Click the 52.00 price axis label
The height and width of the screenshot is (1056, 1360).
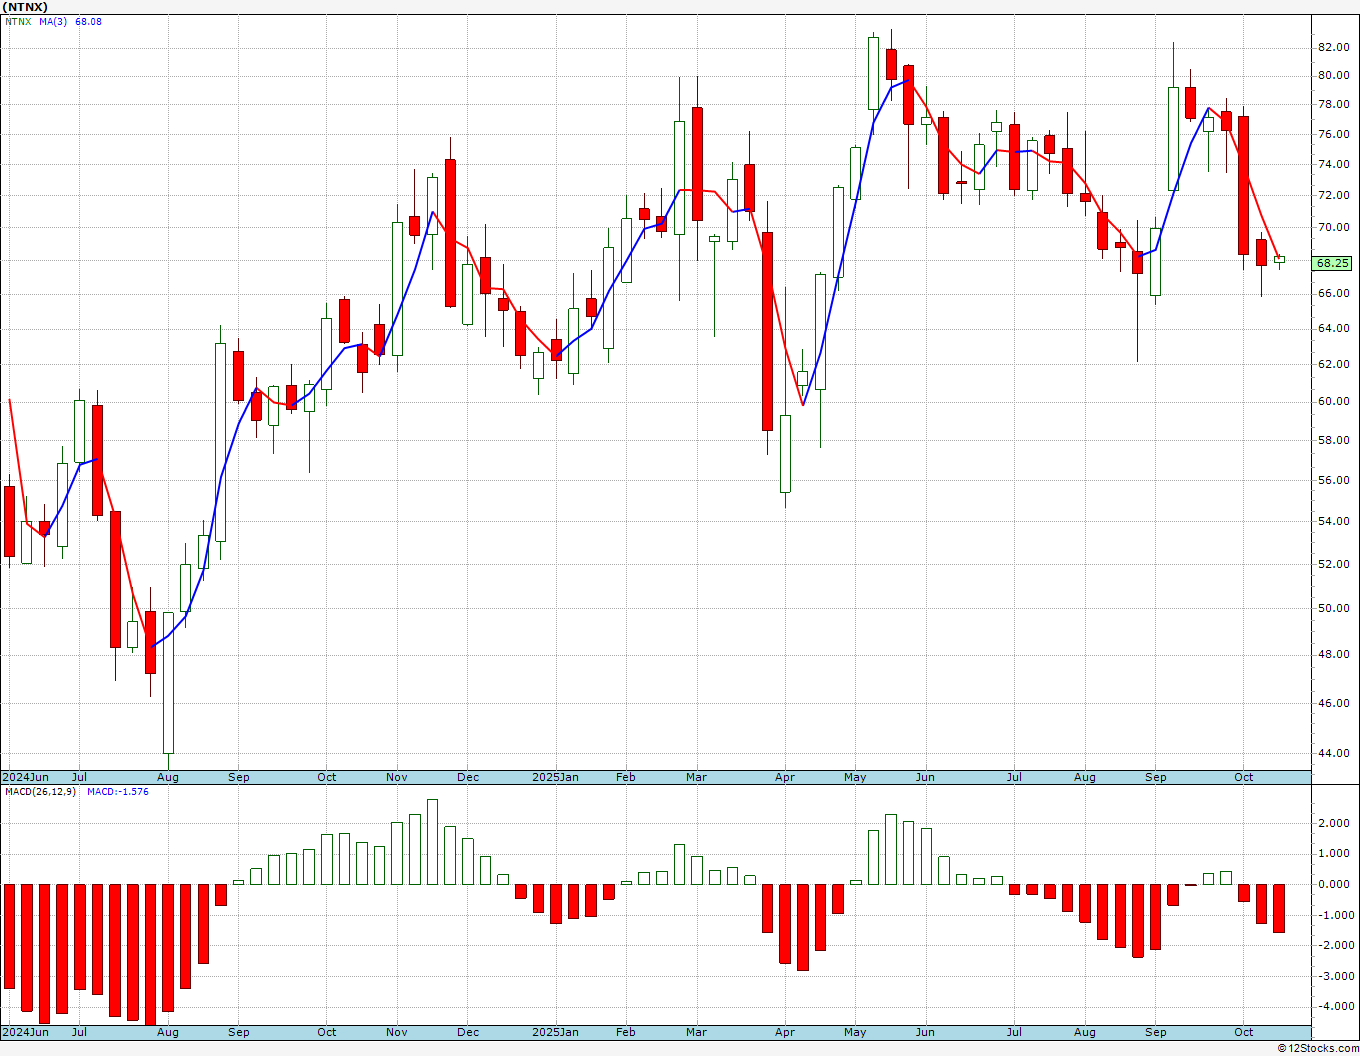(x=1334, y=564)
